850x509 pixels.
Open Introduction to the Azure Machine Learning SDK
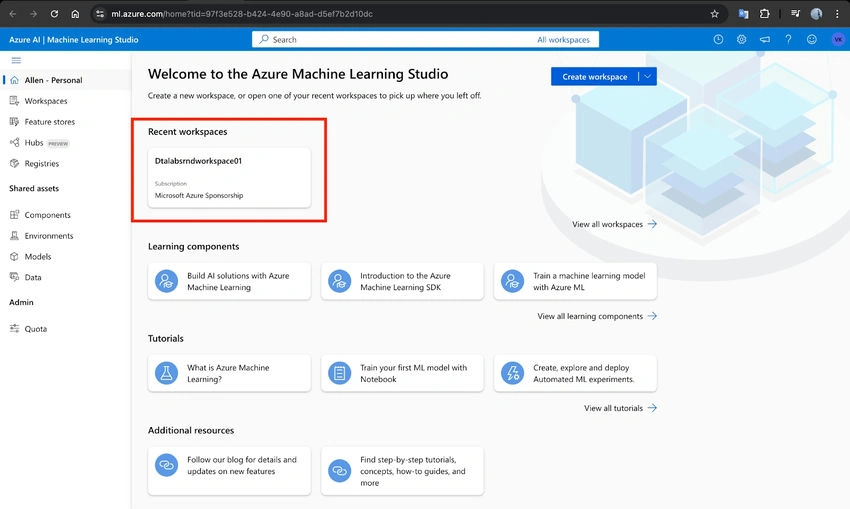click(402, 281)
